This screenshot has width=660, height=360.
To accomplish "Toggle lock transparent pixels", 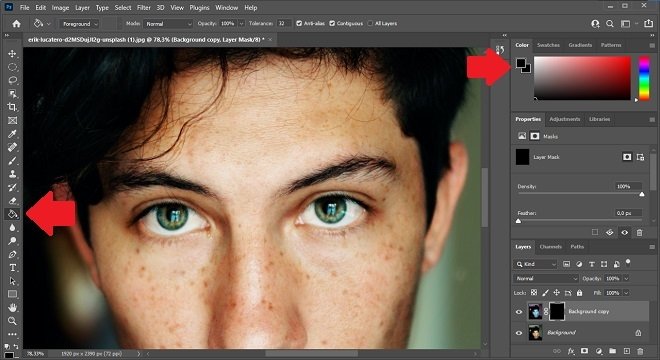I will click(x=534, y=293).
